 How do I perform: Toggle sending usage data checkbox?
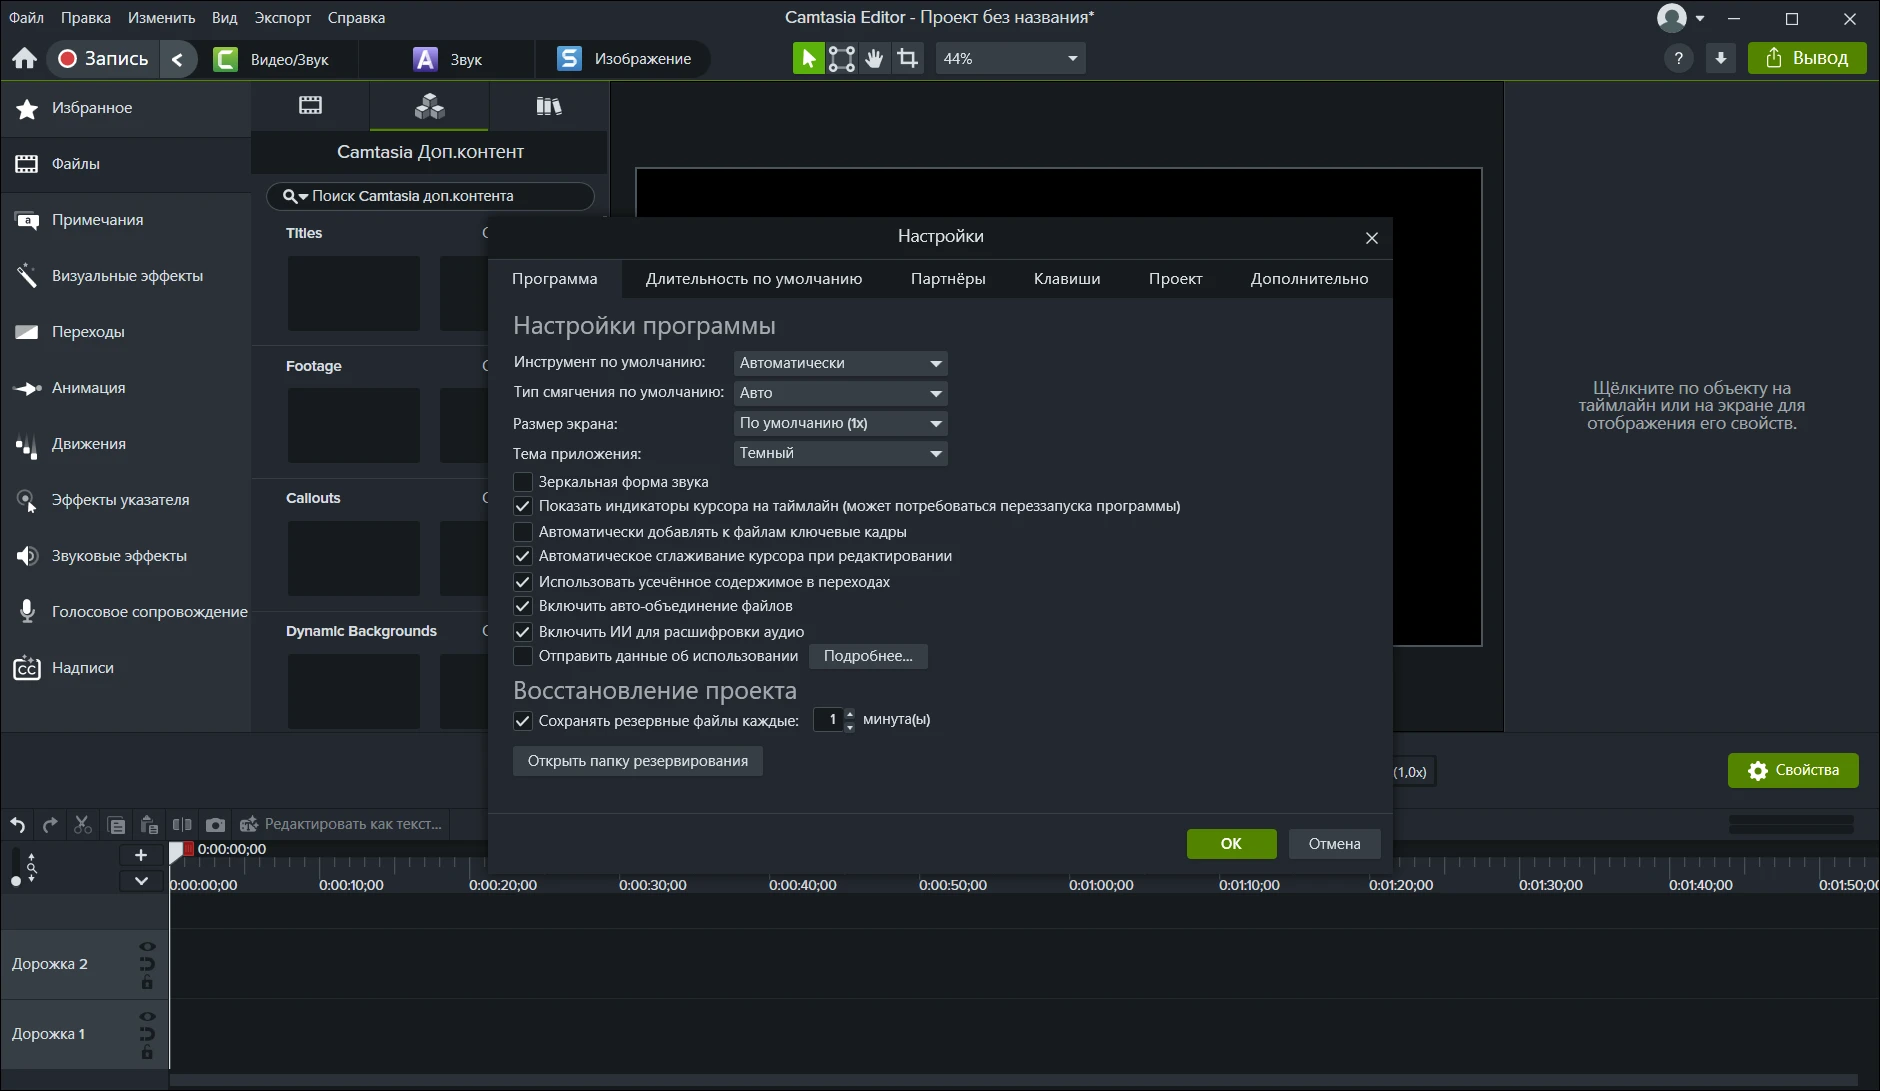click(x=523, y=656)
